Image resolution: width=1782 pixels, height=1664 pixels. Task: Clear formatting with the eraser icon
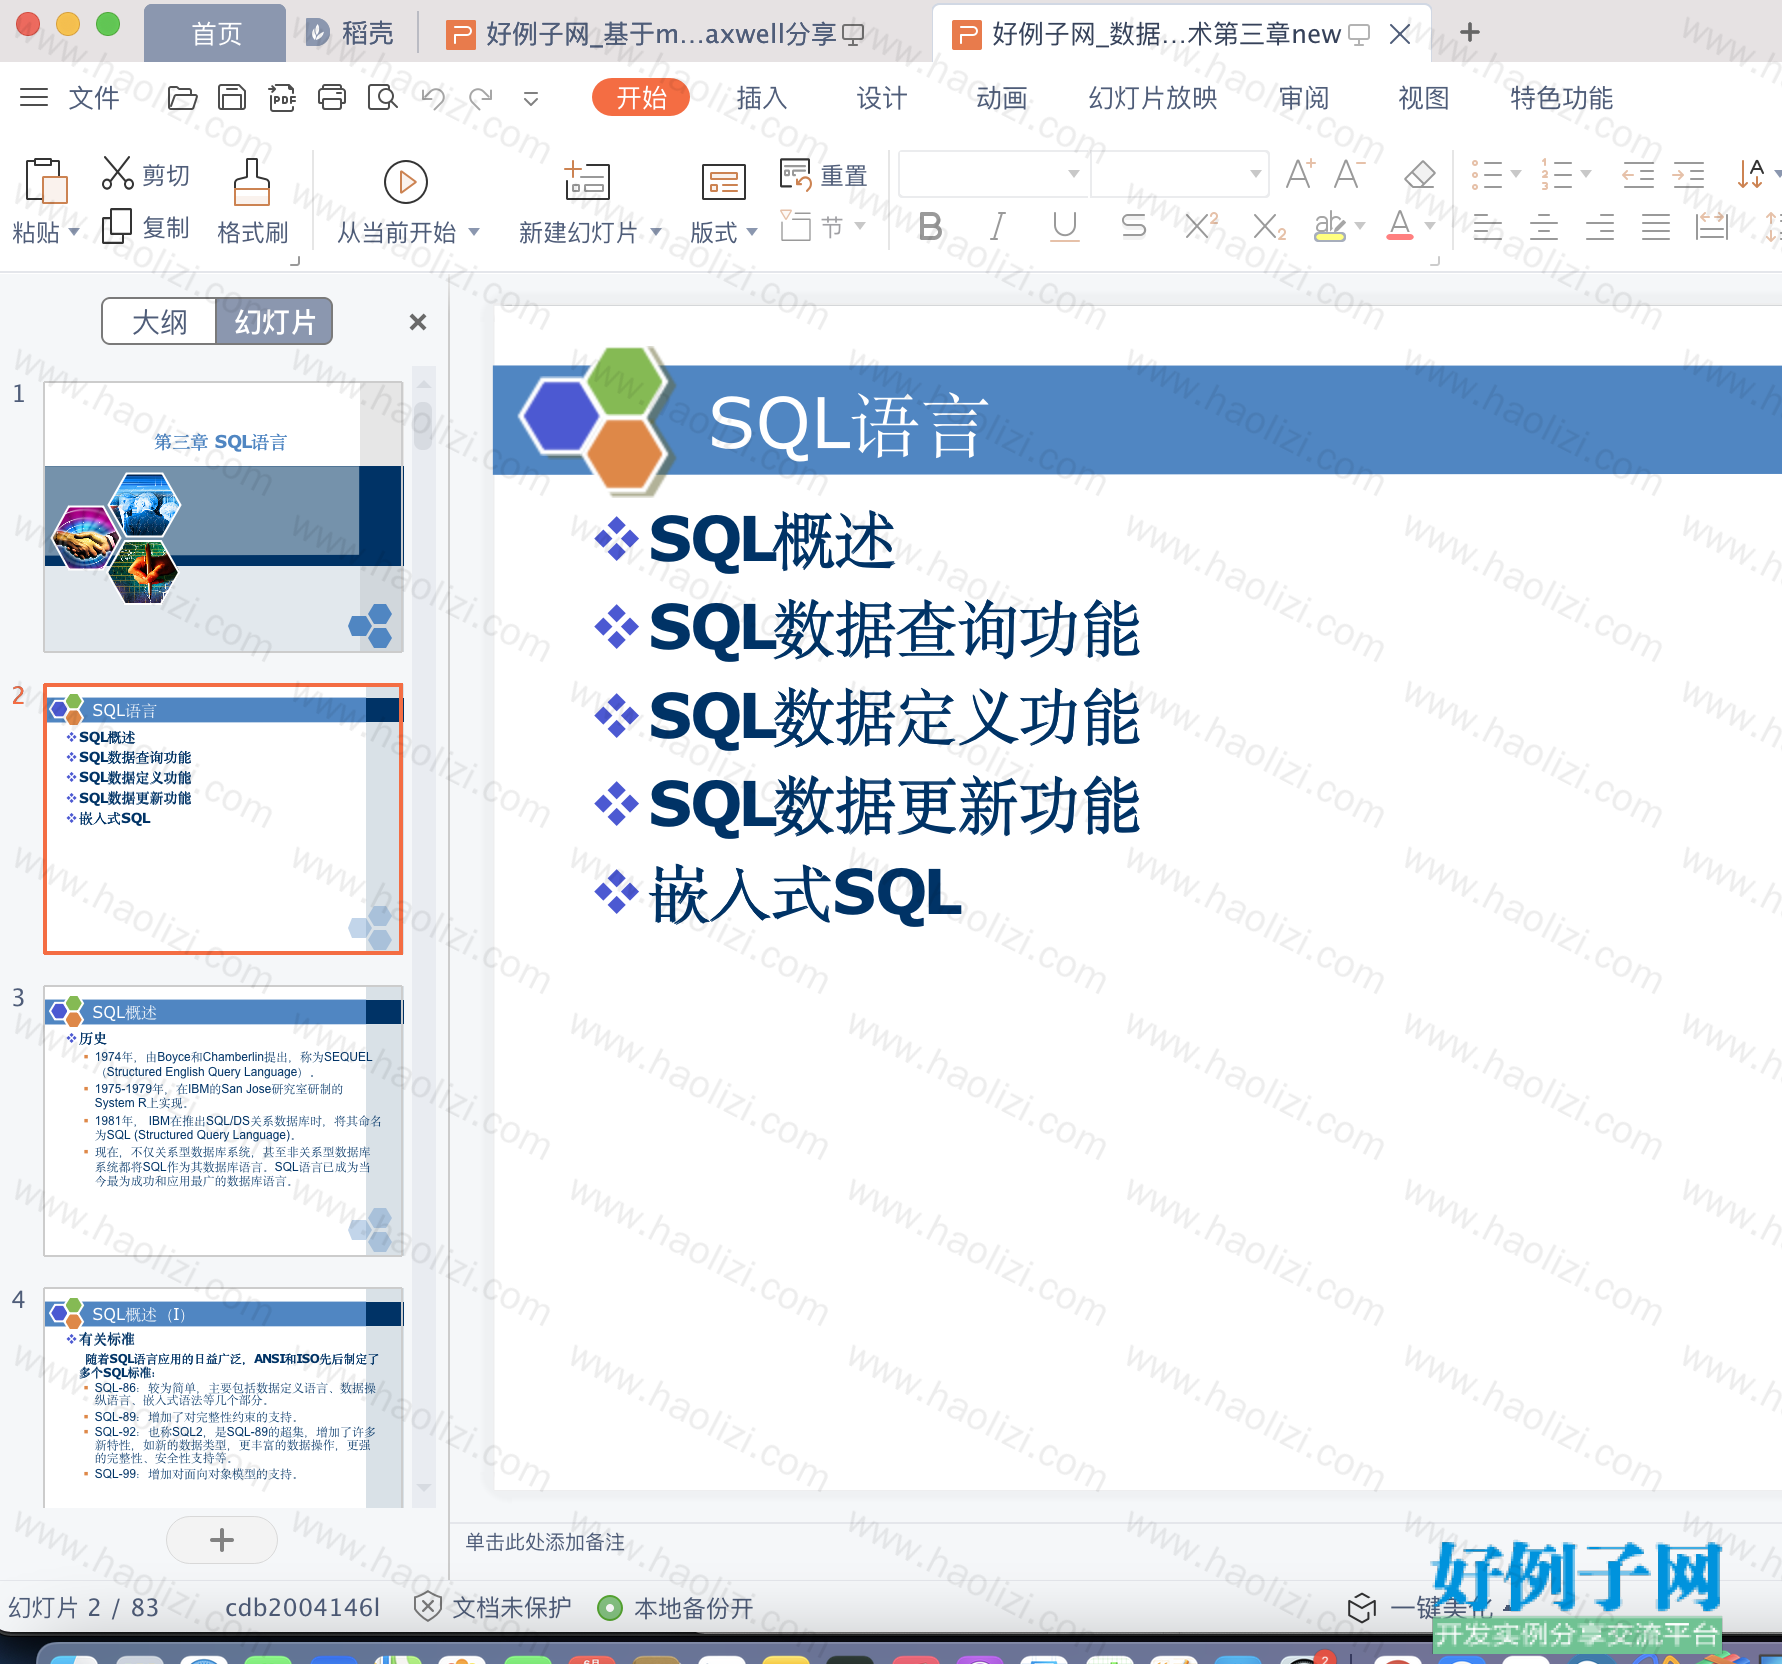[x=1420, y=175]
